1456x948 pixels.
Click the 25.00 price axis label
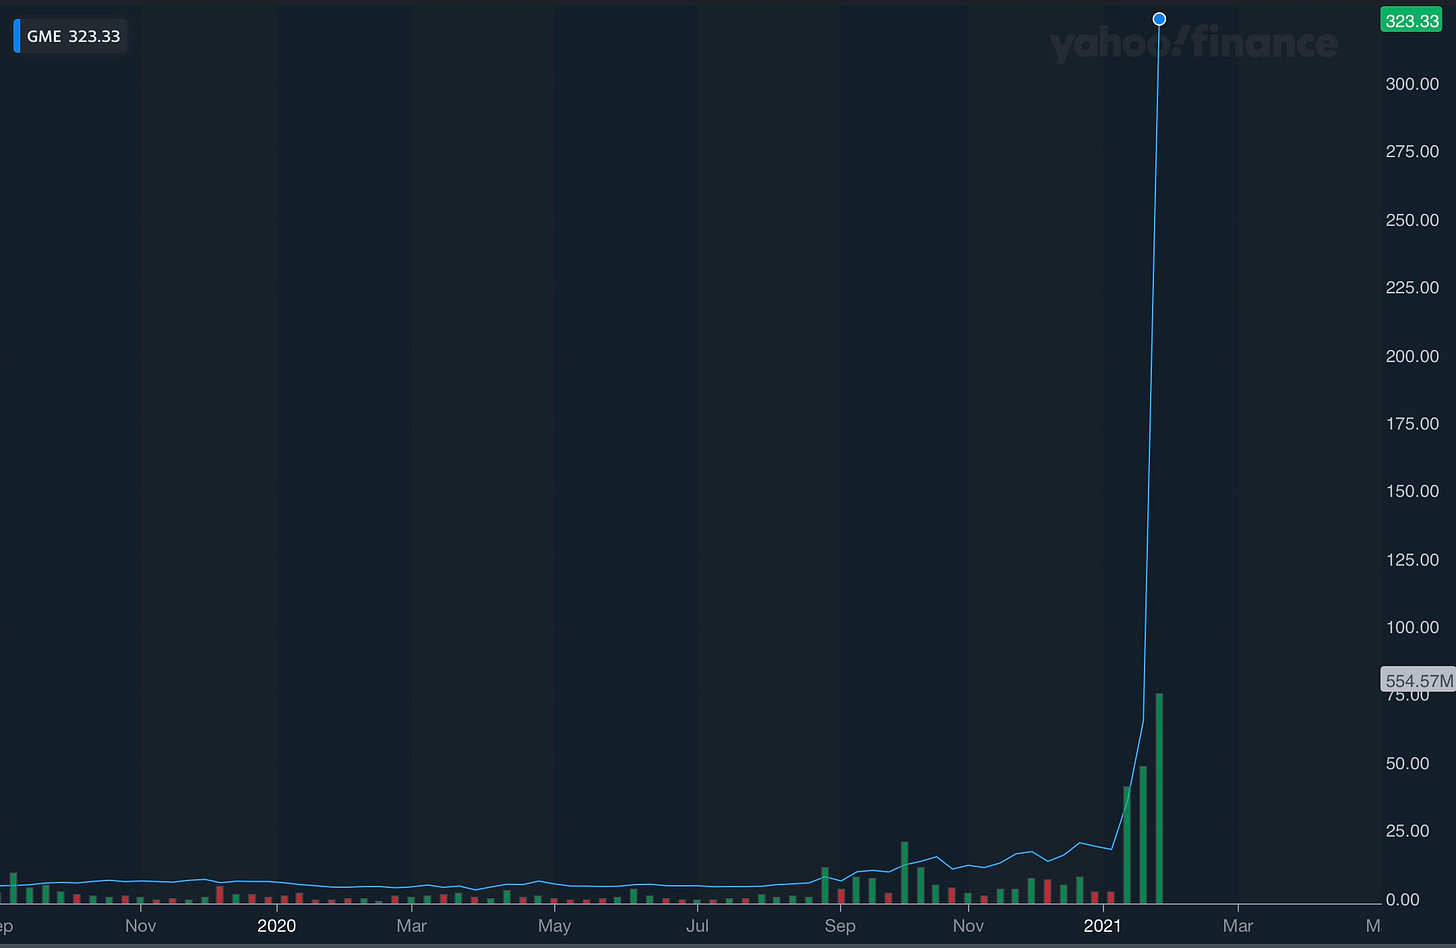[x=1407, y=831]
